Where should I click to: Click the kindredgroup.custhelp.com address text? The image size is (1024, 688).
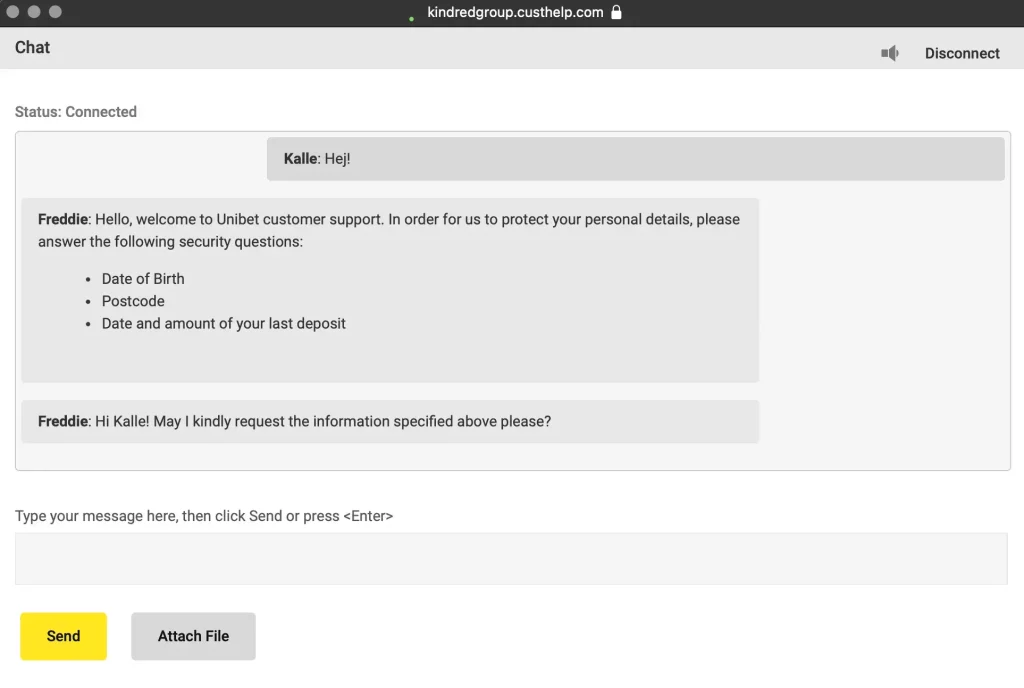pyautogui.click(x=515, y=12)
